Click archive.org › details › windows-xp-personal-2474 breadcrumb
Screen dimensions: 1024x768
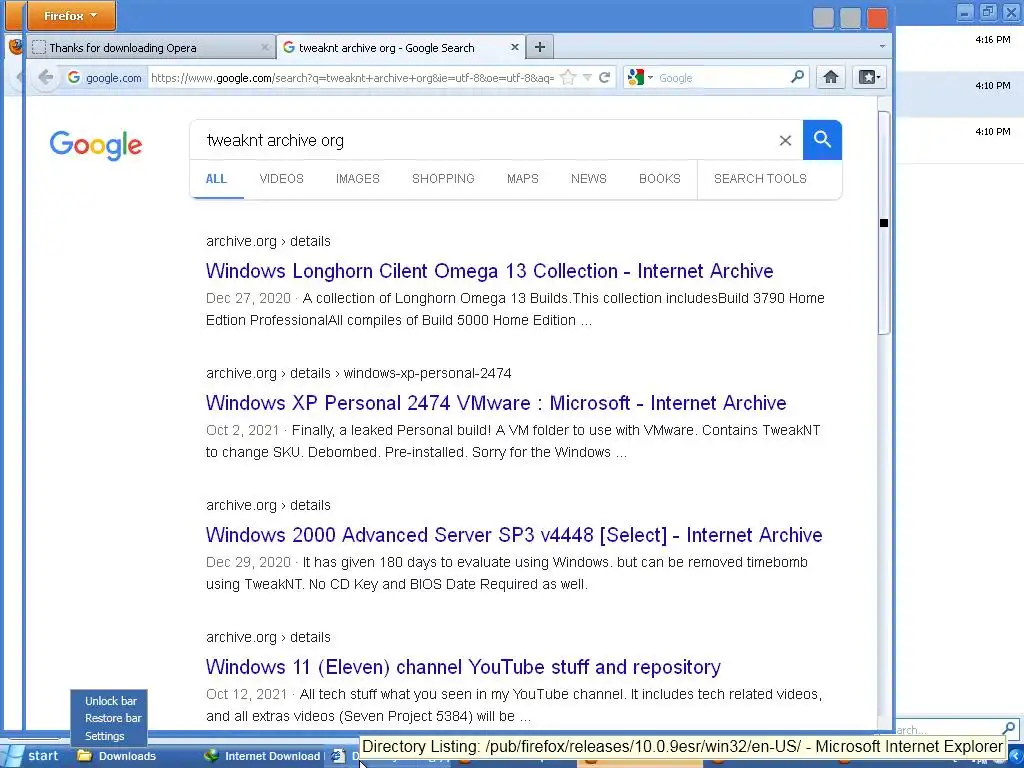point(359,374)
